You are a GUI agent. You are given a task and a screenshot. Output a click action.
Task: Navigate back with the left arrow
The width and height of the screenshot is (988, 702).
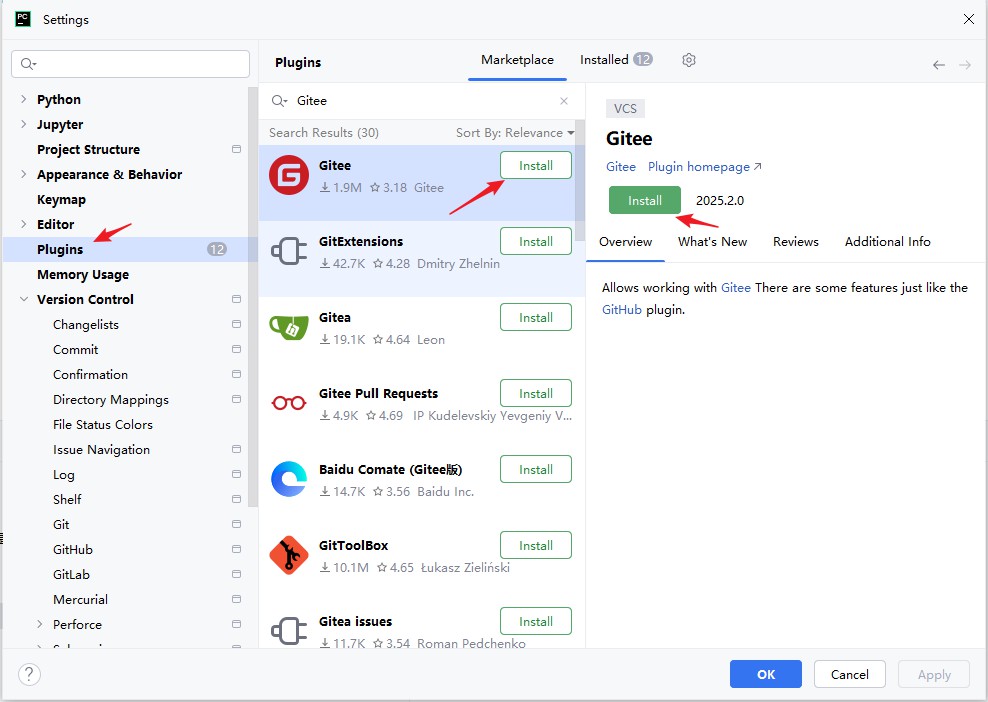939,65
